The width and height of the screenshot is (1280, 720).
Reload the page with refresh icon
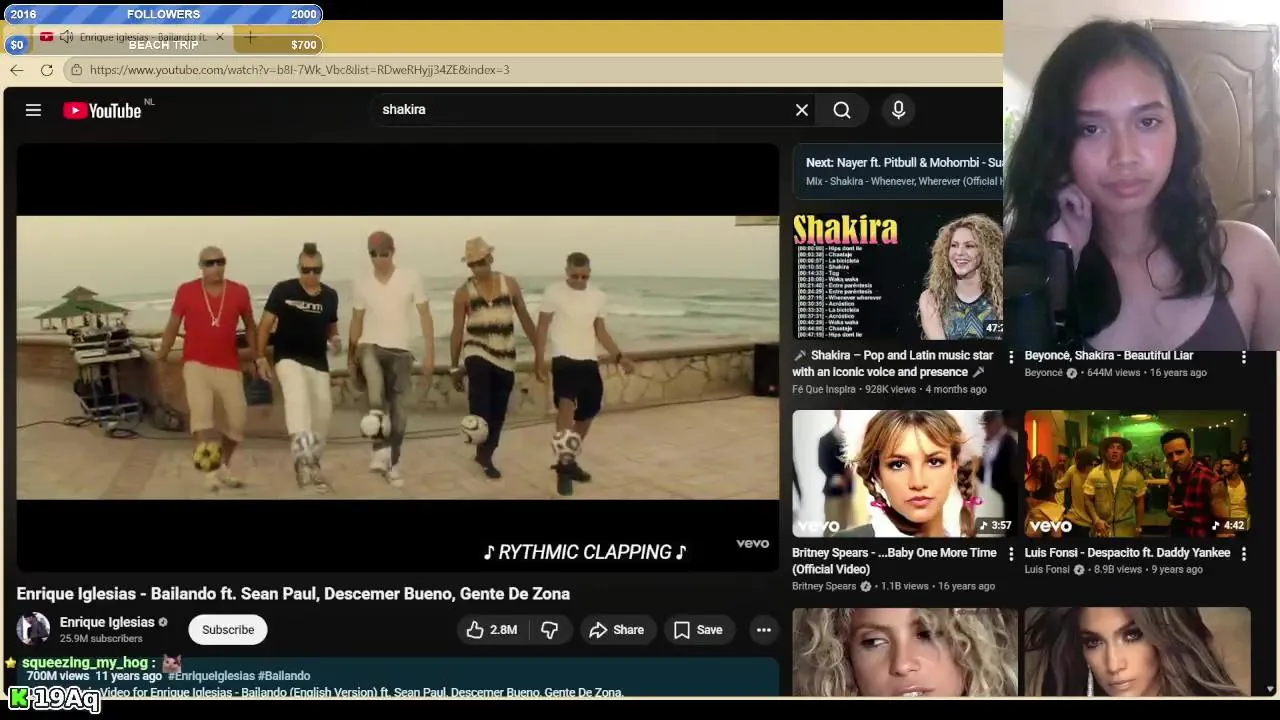(x=47, y=70)
